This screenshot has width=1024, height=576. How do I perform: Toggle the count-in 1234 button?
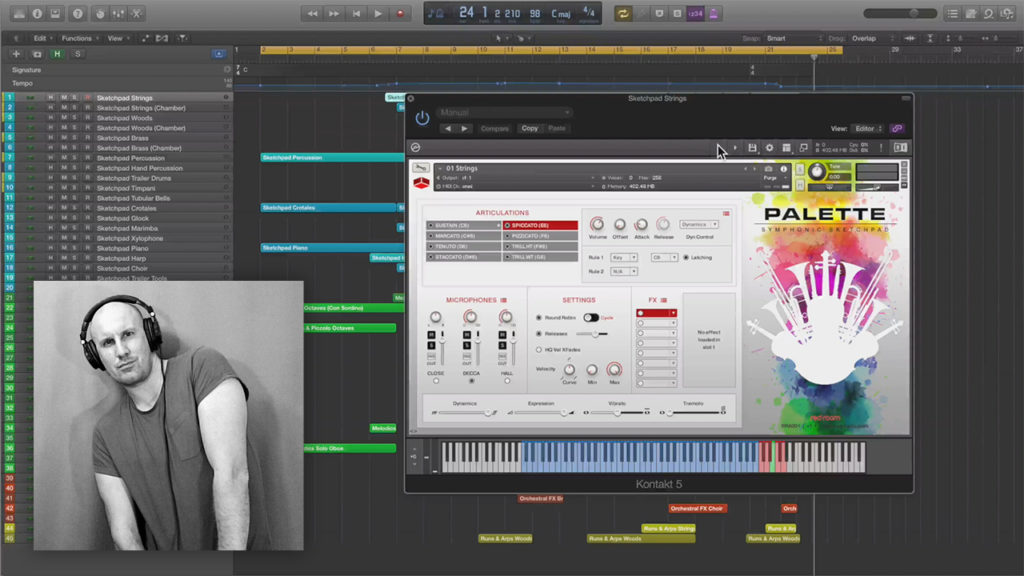[x=696, y=14]
